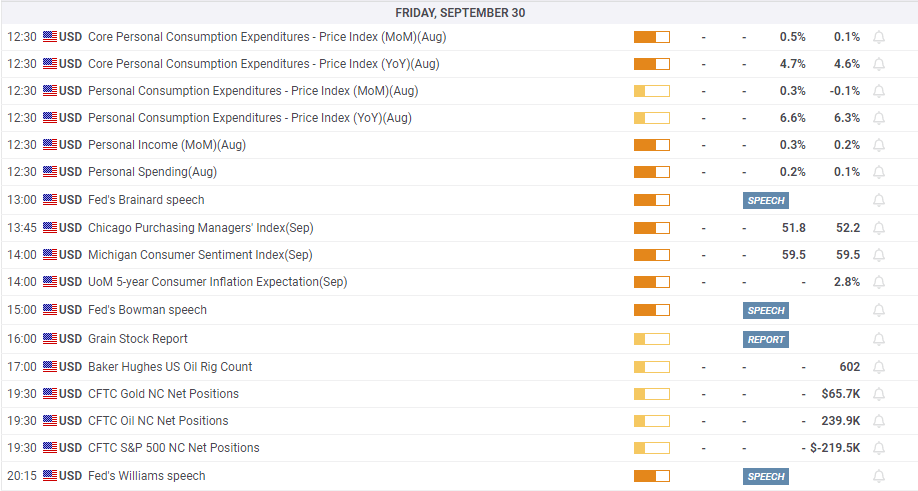Click US flag next to Fed's Bowman speech

50,310
